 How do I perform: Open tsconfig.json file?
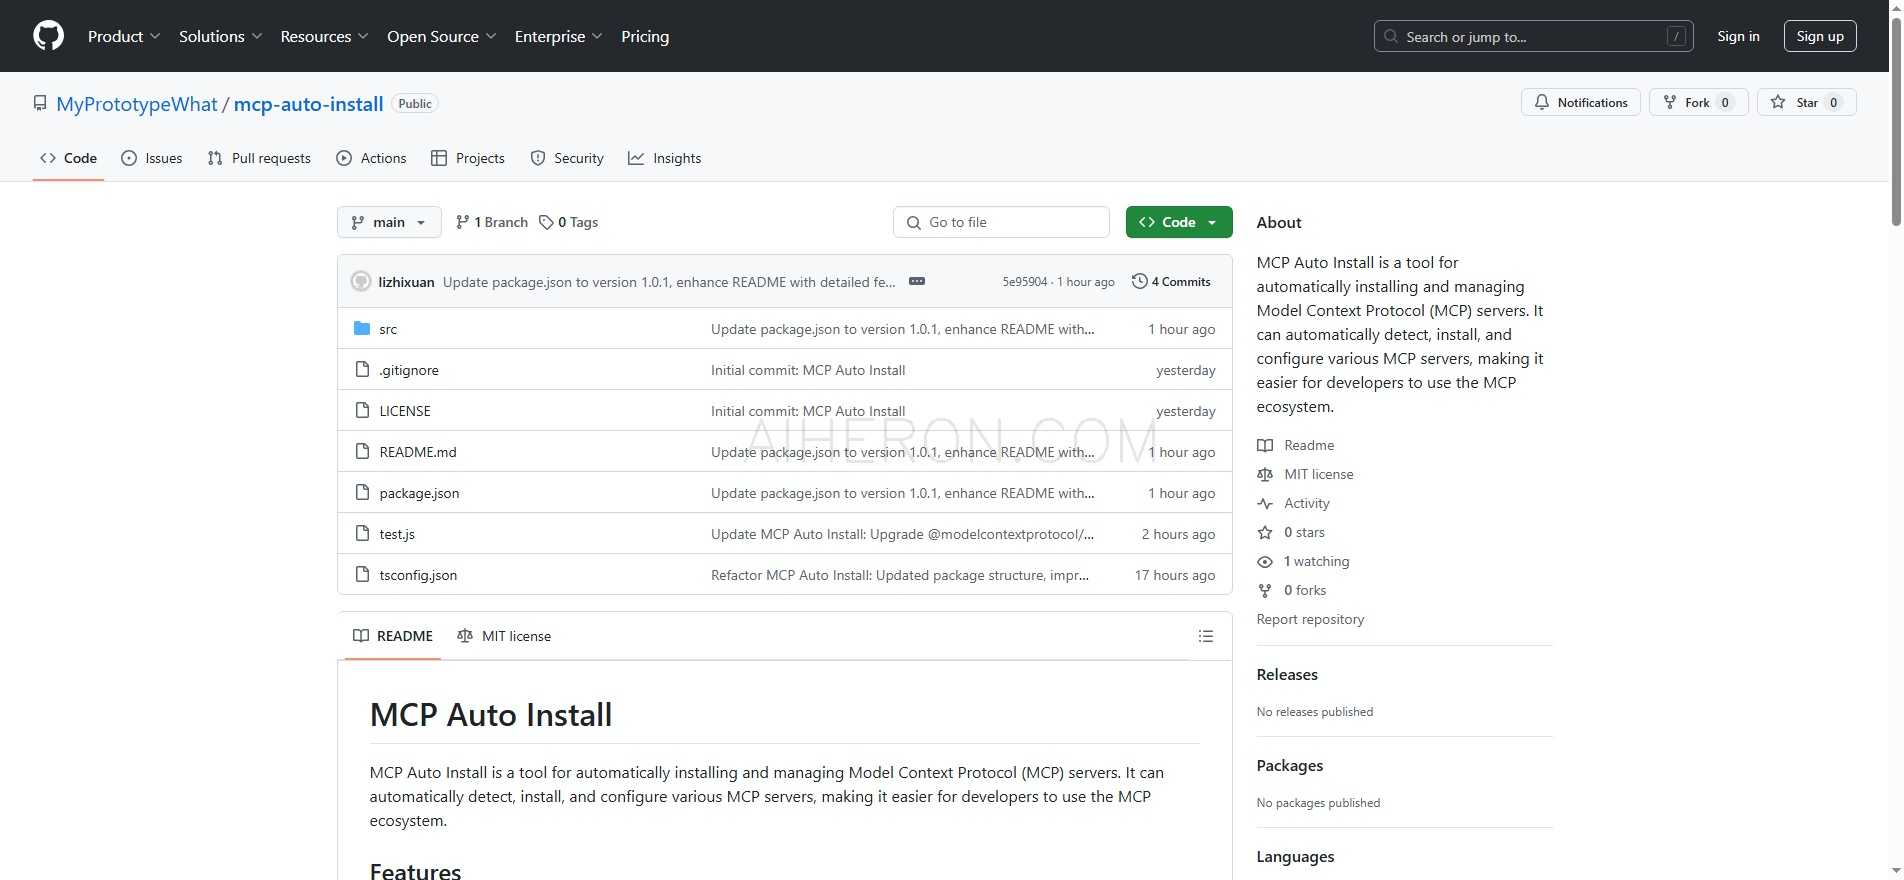tap(418, 575)
